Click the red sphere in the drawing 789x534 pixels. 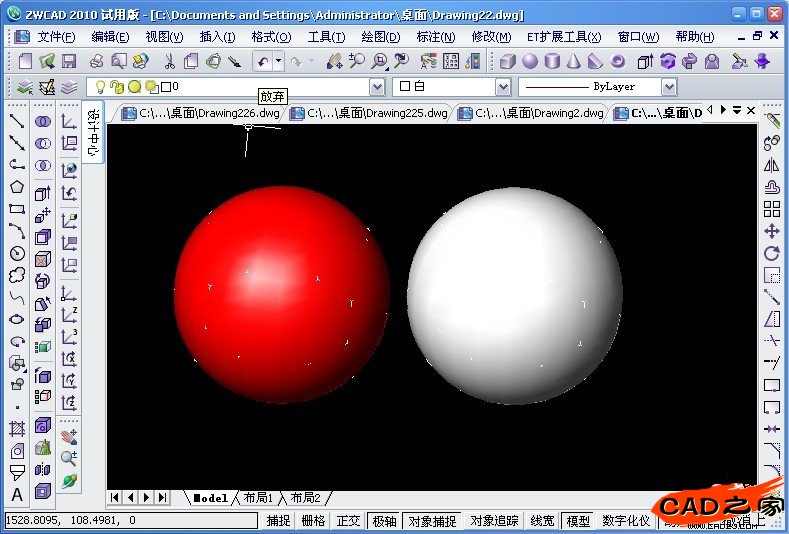282,294
